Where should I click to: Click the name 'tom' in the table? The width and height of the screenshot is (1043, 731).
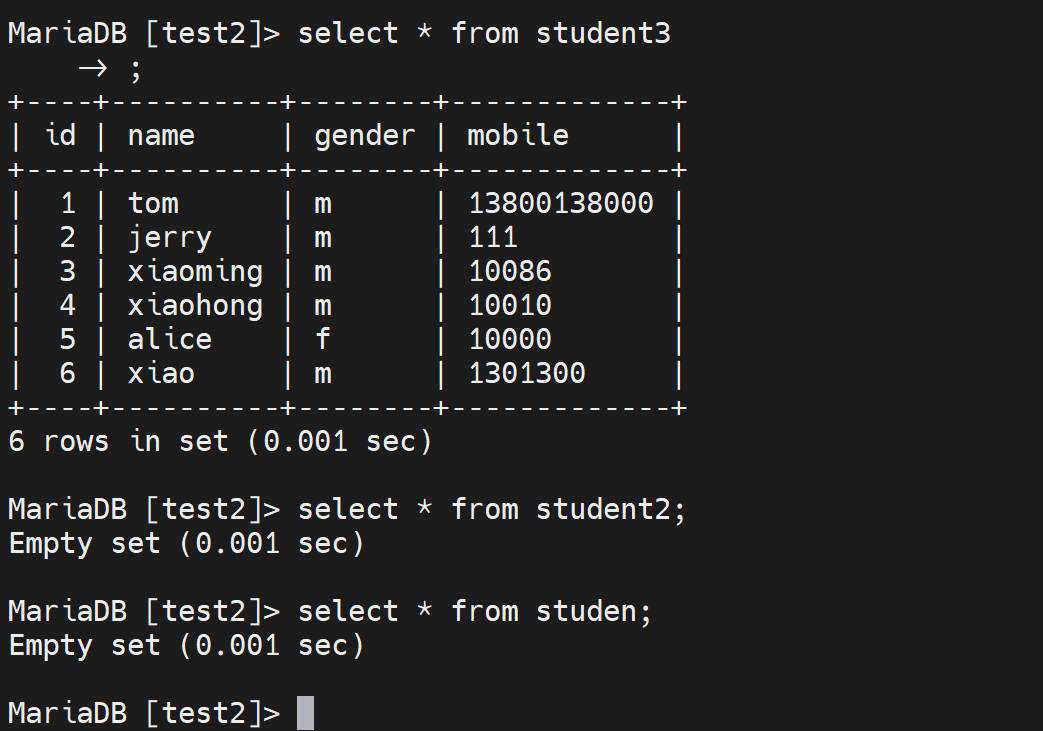pyautogui.click(x=153, y=204)
